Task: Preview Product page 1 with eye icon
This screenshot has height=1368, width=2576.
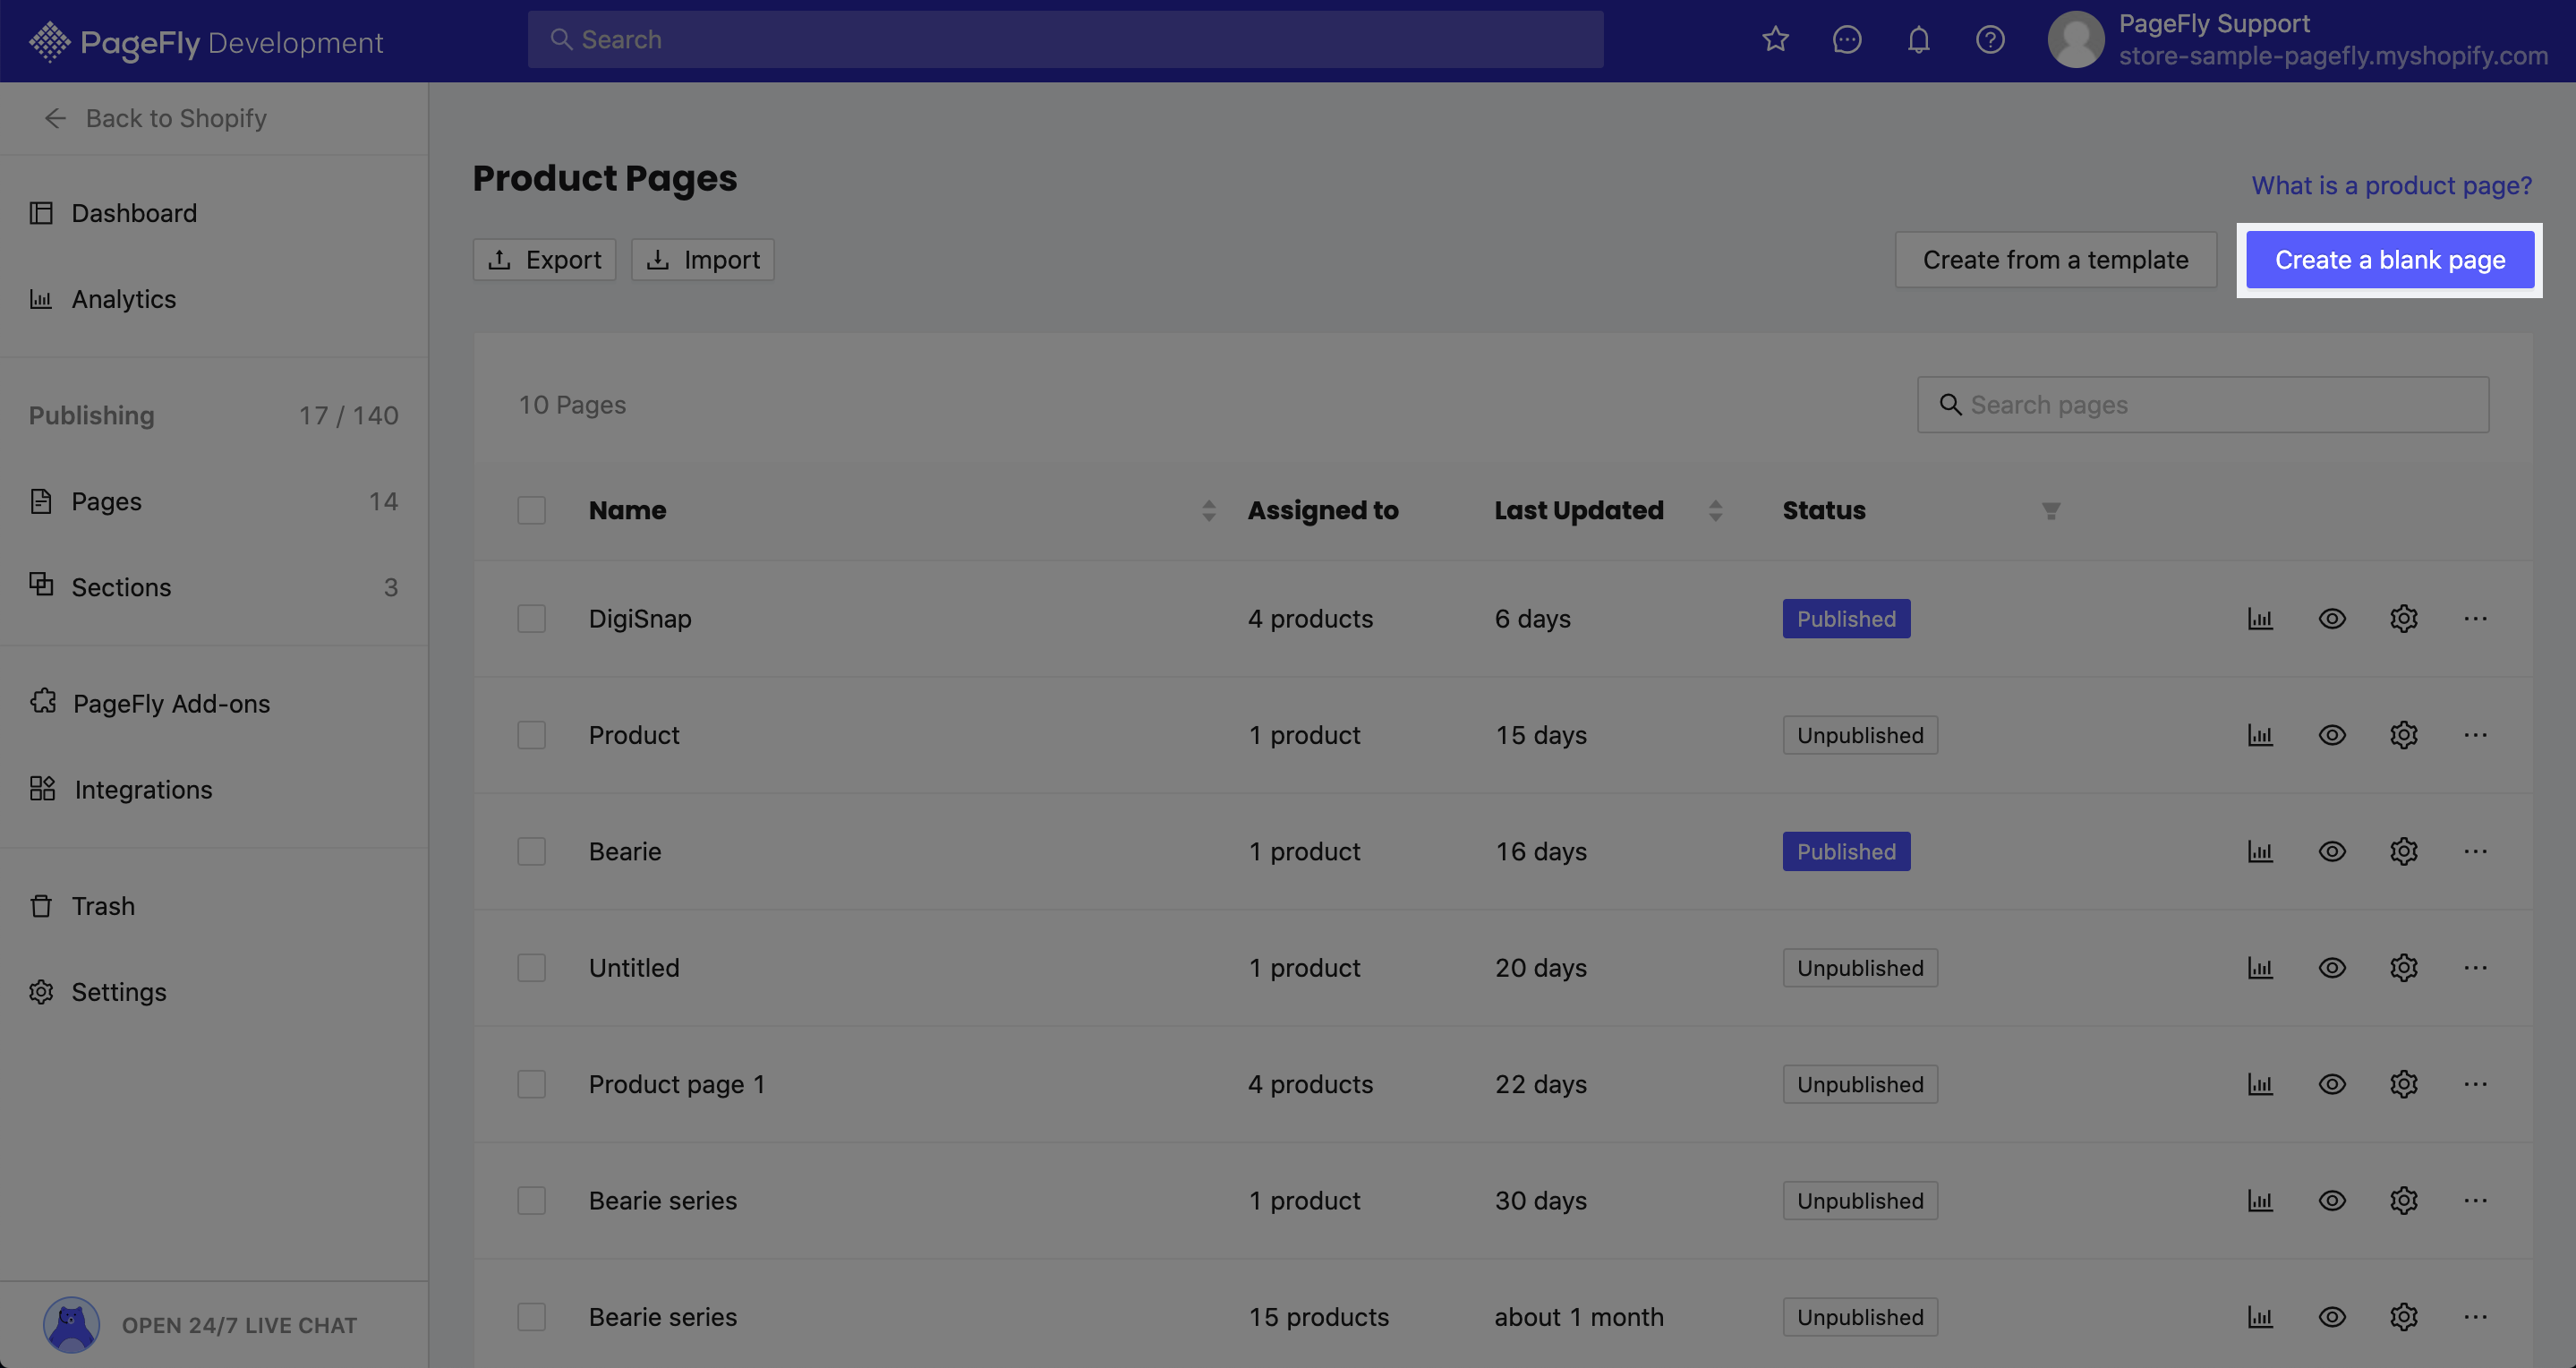Action: pyautogui.click(x=2331, y=1084)
